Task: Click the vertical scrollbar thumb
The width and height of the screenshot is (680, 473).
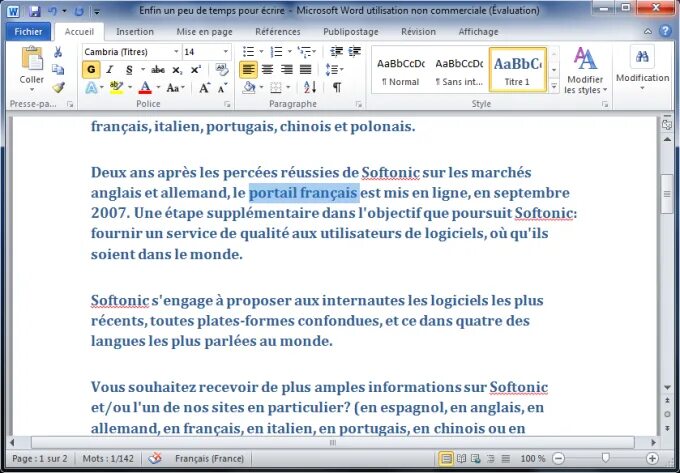Action: [667, 193]
